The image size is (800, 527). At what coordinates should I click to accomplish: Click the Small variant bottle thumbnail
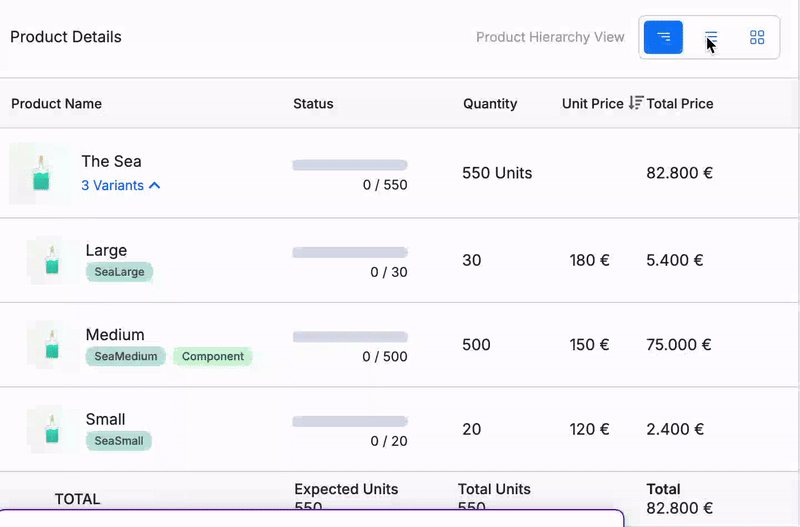(x=53, y=429)
